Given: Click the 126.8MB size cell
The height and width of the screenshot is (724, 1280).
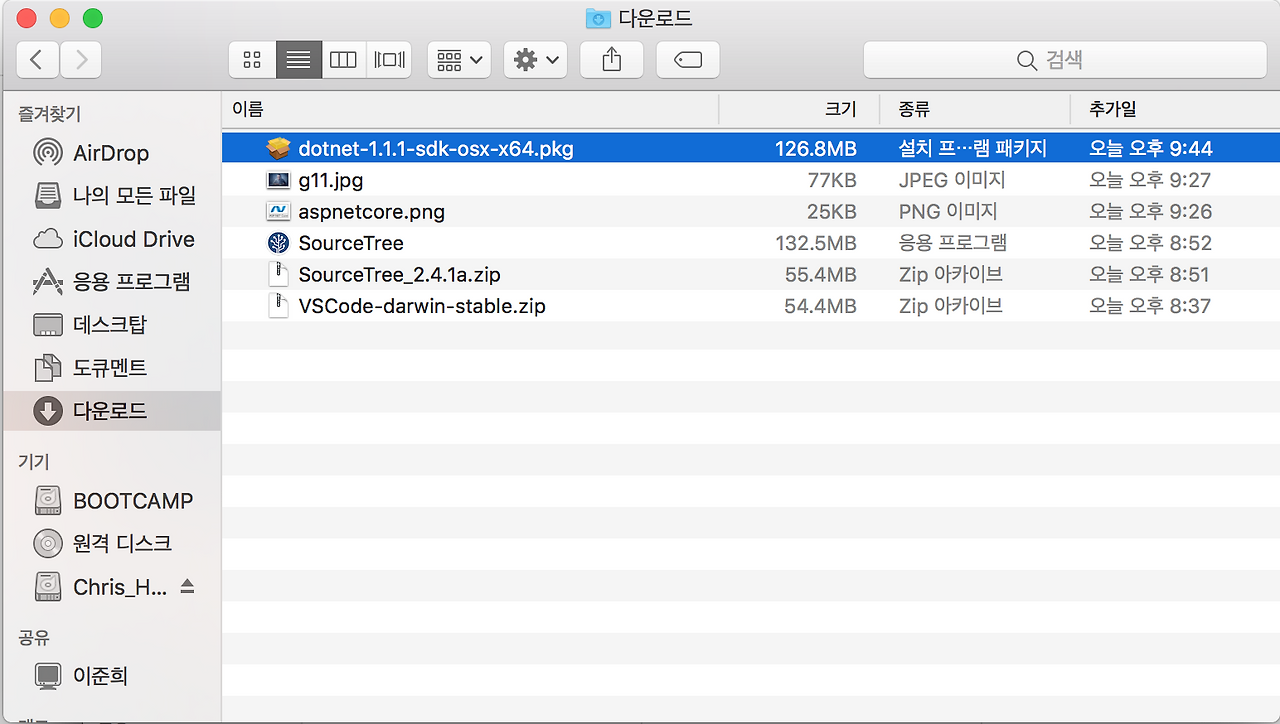Looking at the screenshot, I should coord(815,149).
